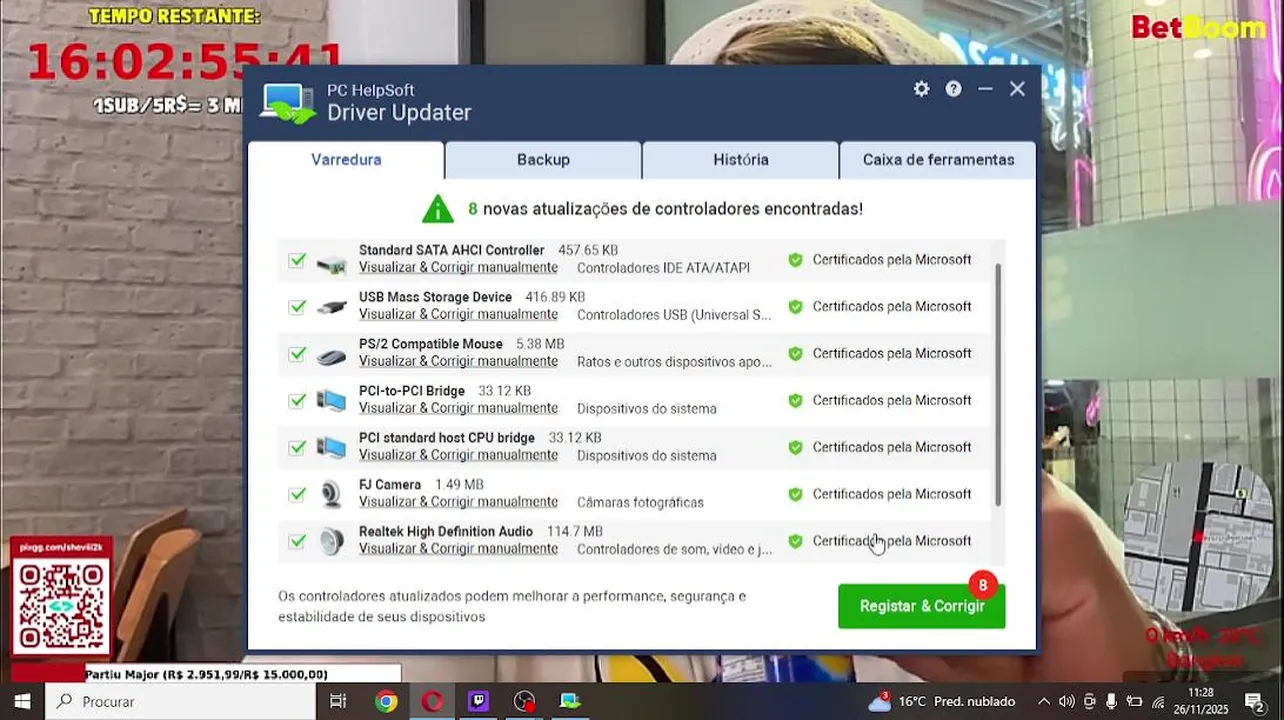Click the Procurar taskbar search box
Screen dimensions: 1284x720
(x=180, y=701)
